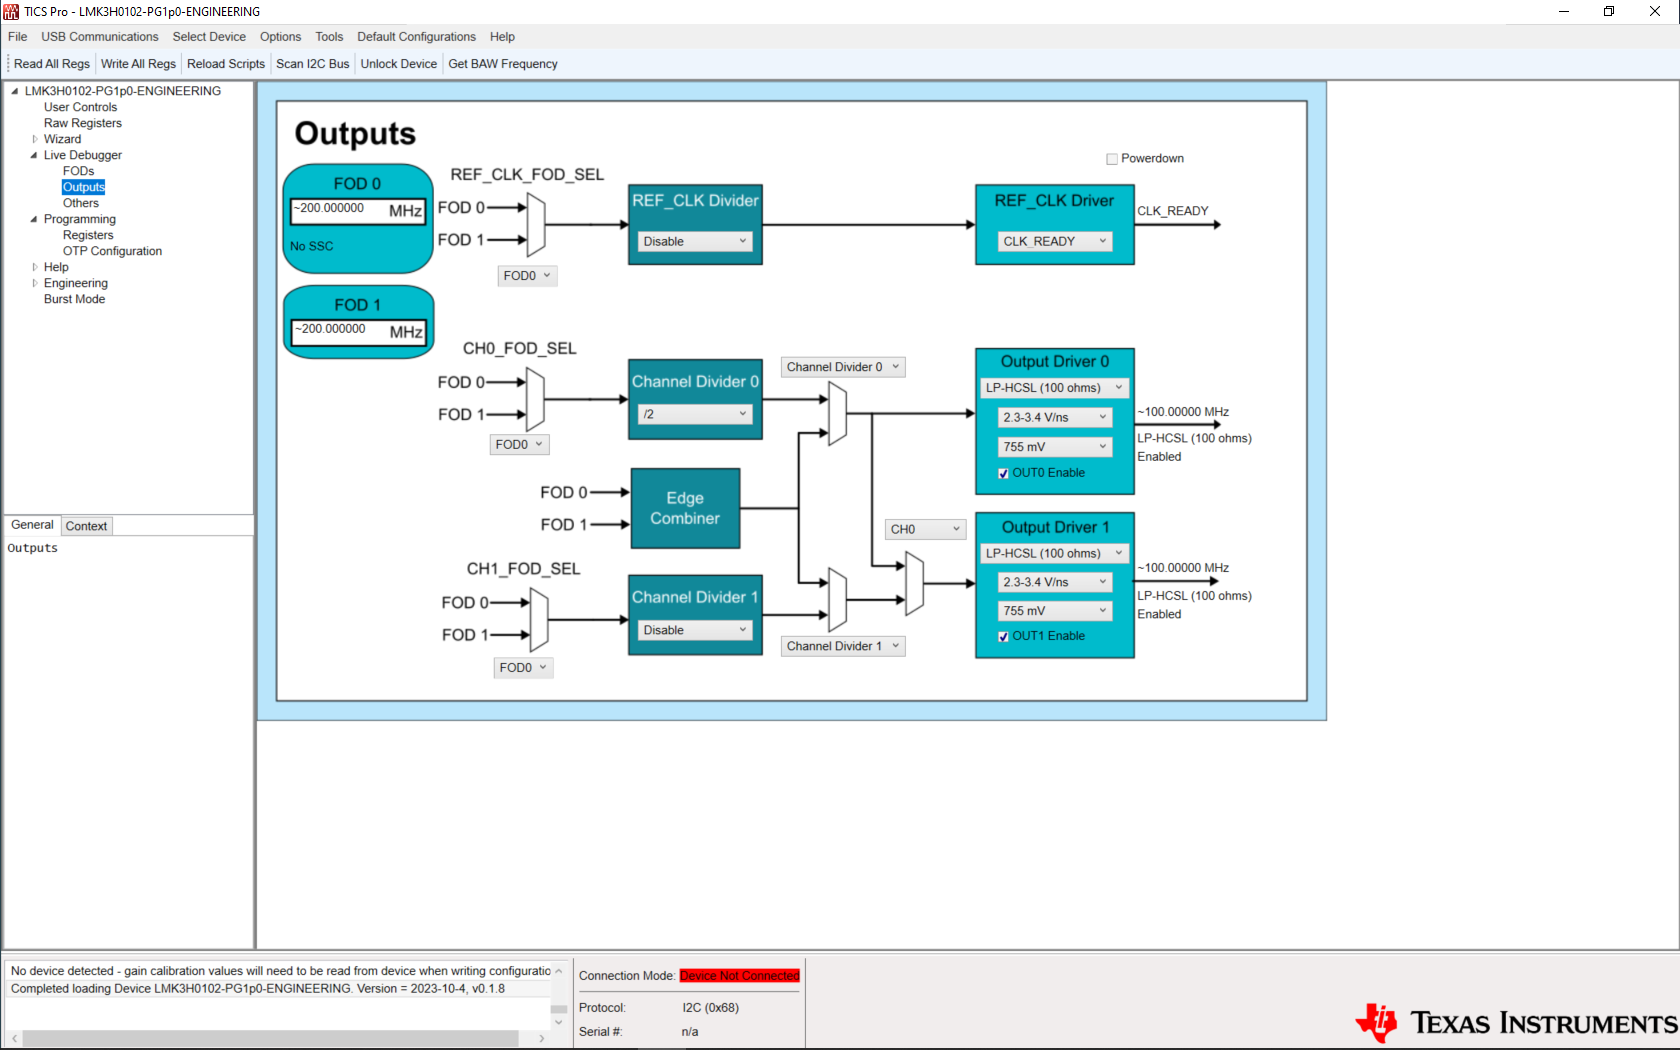Enable the Powerdown checkbox
Screen dimensions: 1680x1050
[1112, 159]
